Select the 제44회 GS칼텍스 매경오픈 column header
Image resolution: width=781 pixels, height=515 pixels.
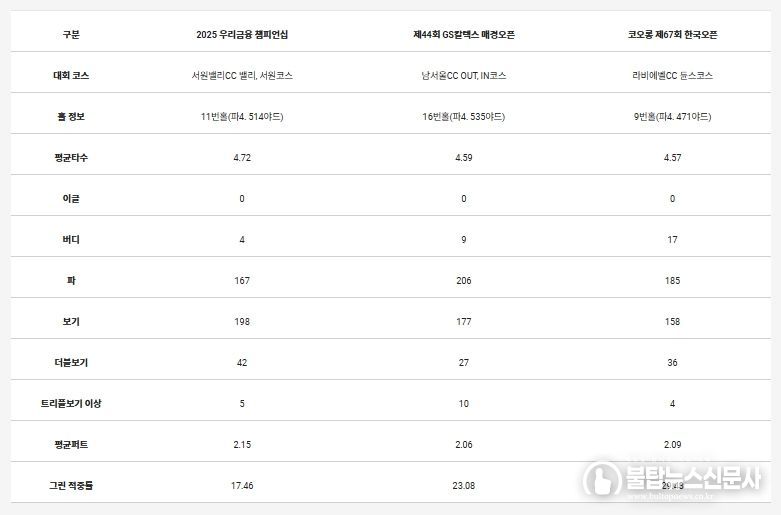pyautogui.click(x=464, y=34)
